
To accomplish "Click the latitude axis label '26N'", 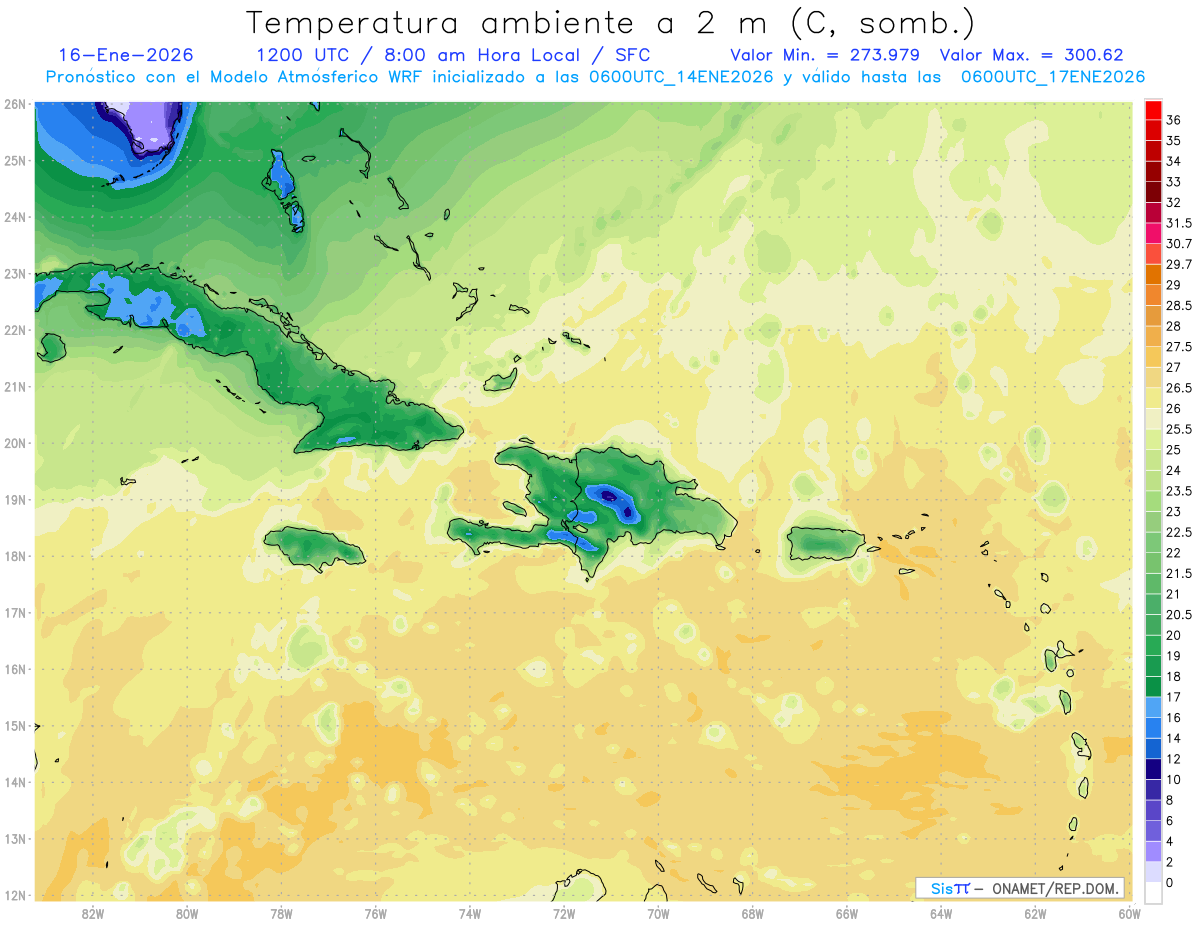I will (x=14, y=104).
